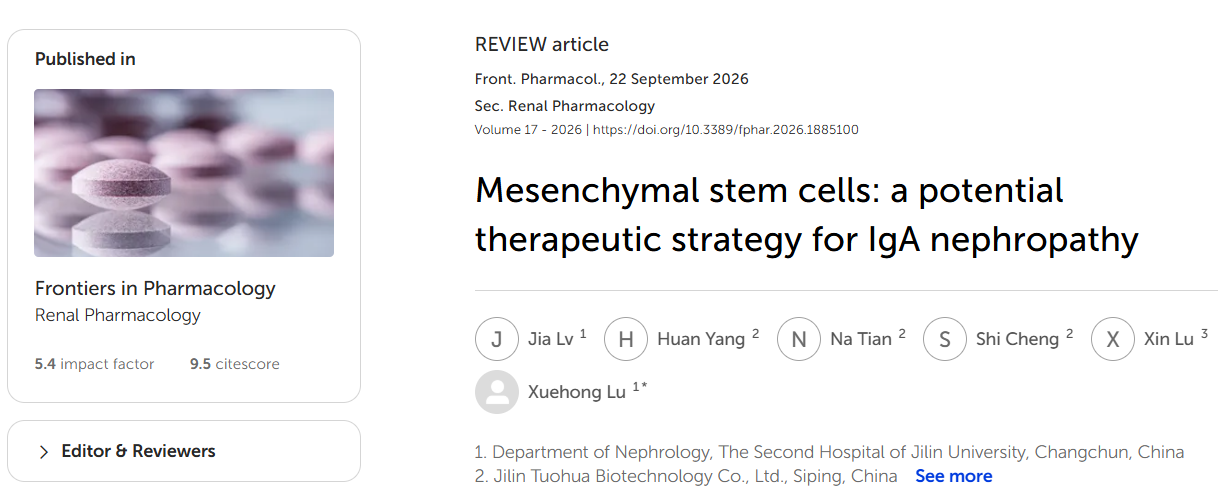Click the N avatar icon for Na Tian
This screenshot has width=1227, height=495.
(799, 339)
